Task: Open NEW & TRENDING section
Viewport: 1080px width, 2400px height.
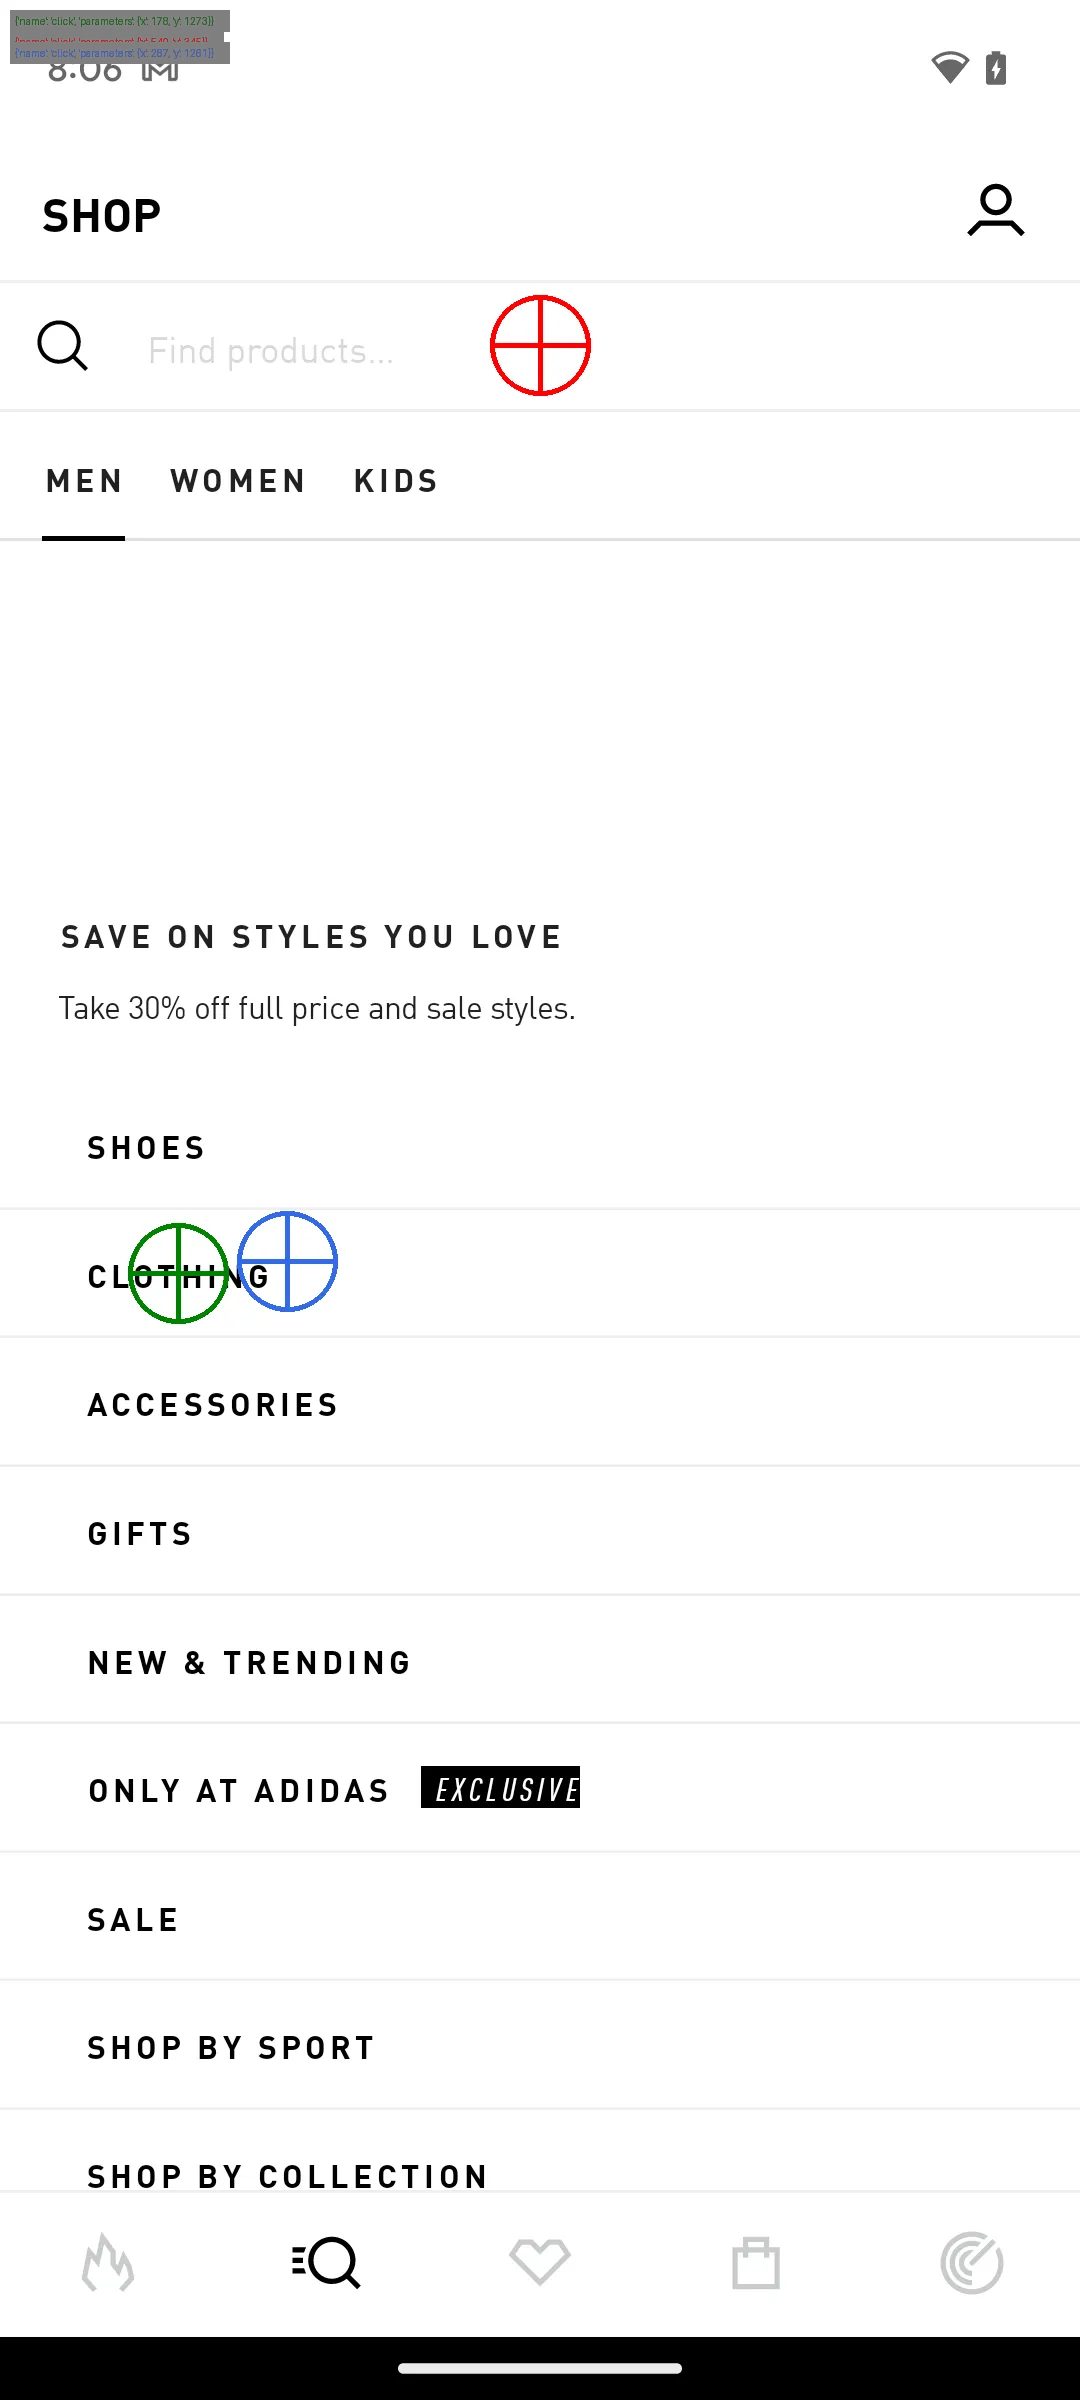Action: tap(250, 1663)
